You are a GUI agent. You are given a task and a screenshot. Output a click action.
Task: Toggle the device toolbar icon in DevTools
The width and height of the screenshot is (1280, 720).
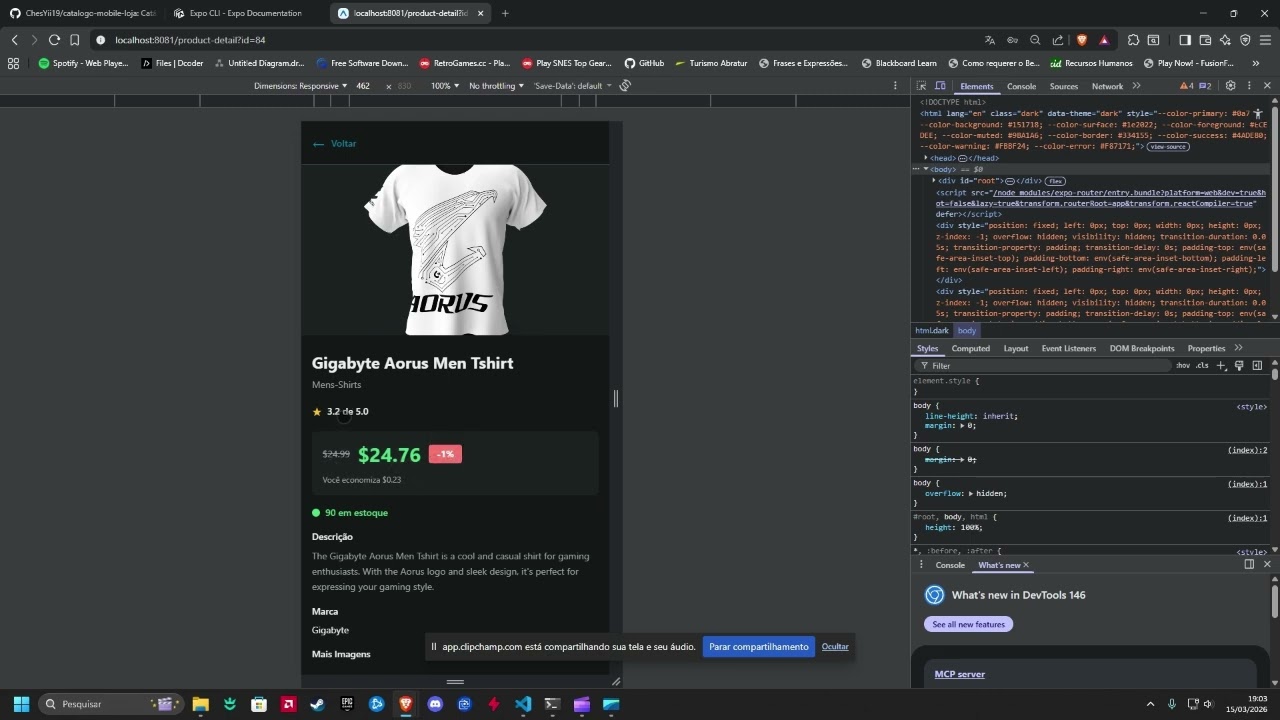pyautogui.click(x=940, y=86)
